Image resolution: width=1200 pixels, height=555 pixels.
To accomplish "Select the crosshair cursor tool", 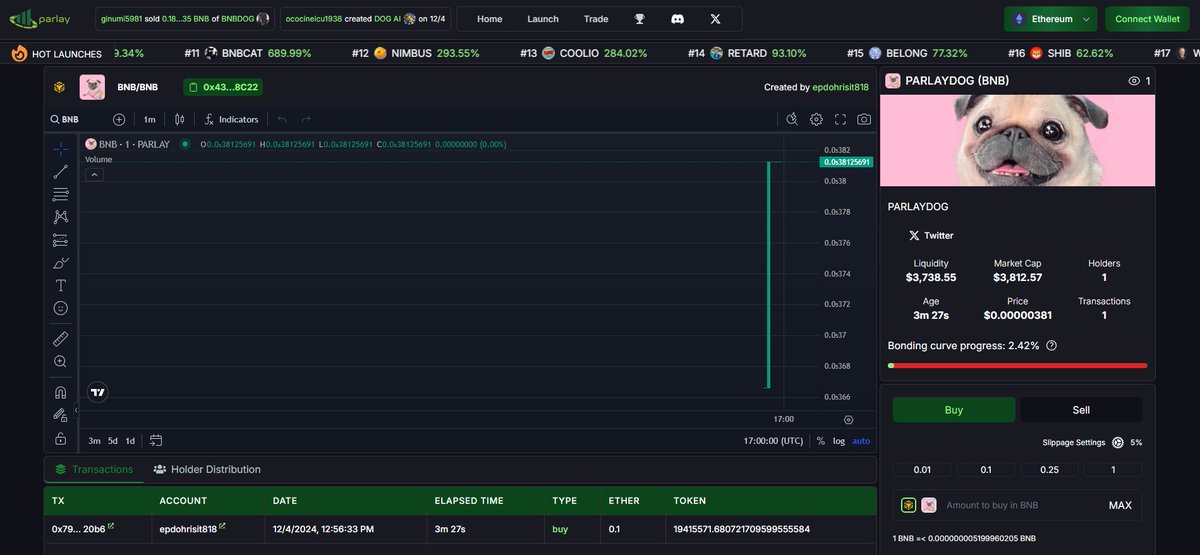I will tap(61, 149).
